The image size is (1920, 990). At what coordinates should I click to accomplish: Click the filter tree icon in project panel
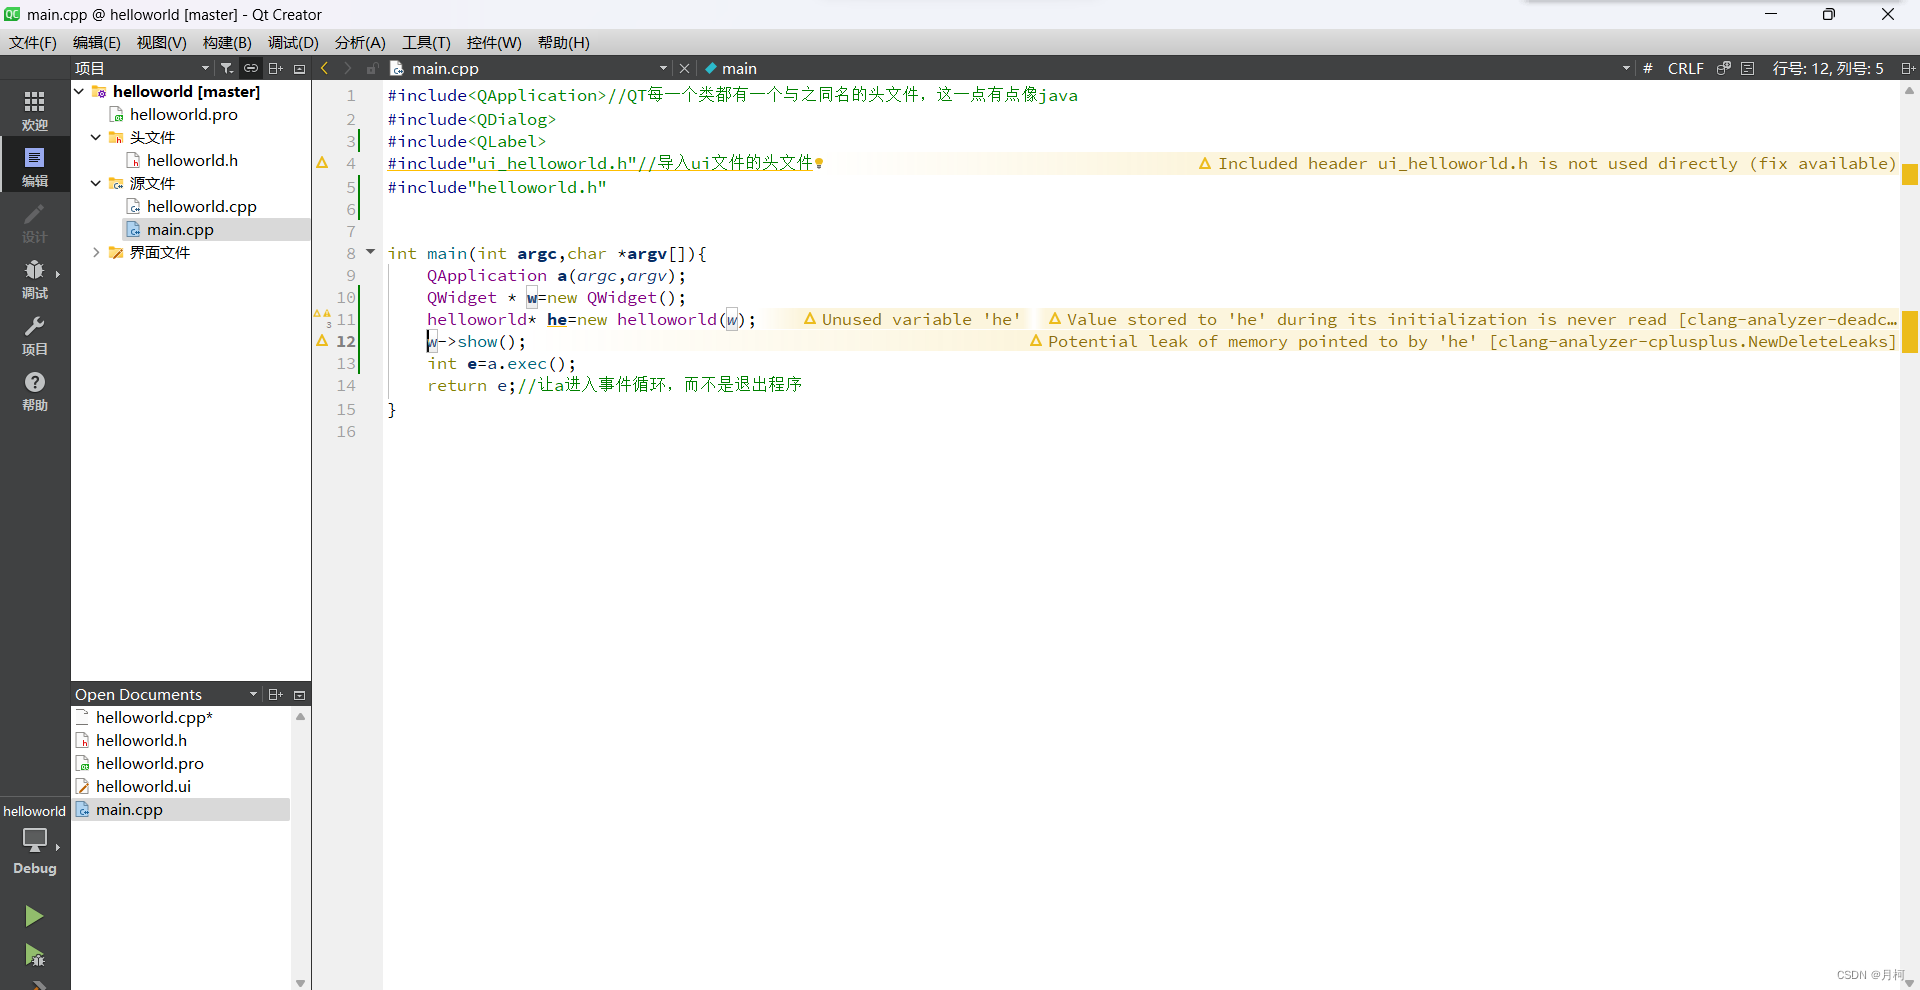(227, 68)
